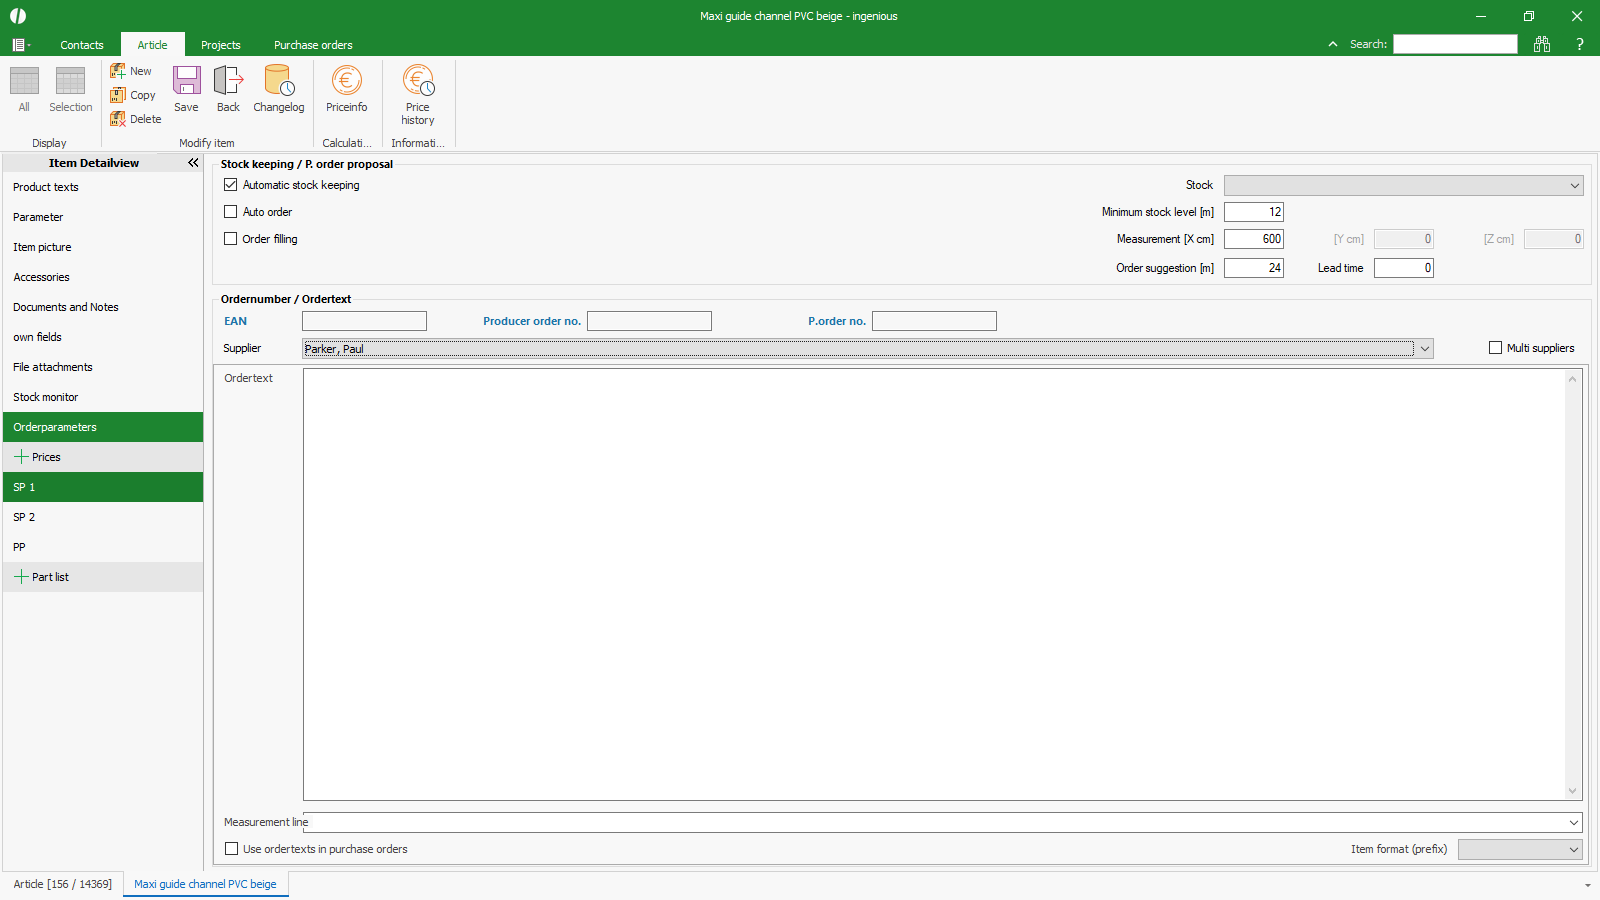The image size is (1600, 900).
Task: Switch to the Contacts tab
Action: tap(81, 45)
